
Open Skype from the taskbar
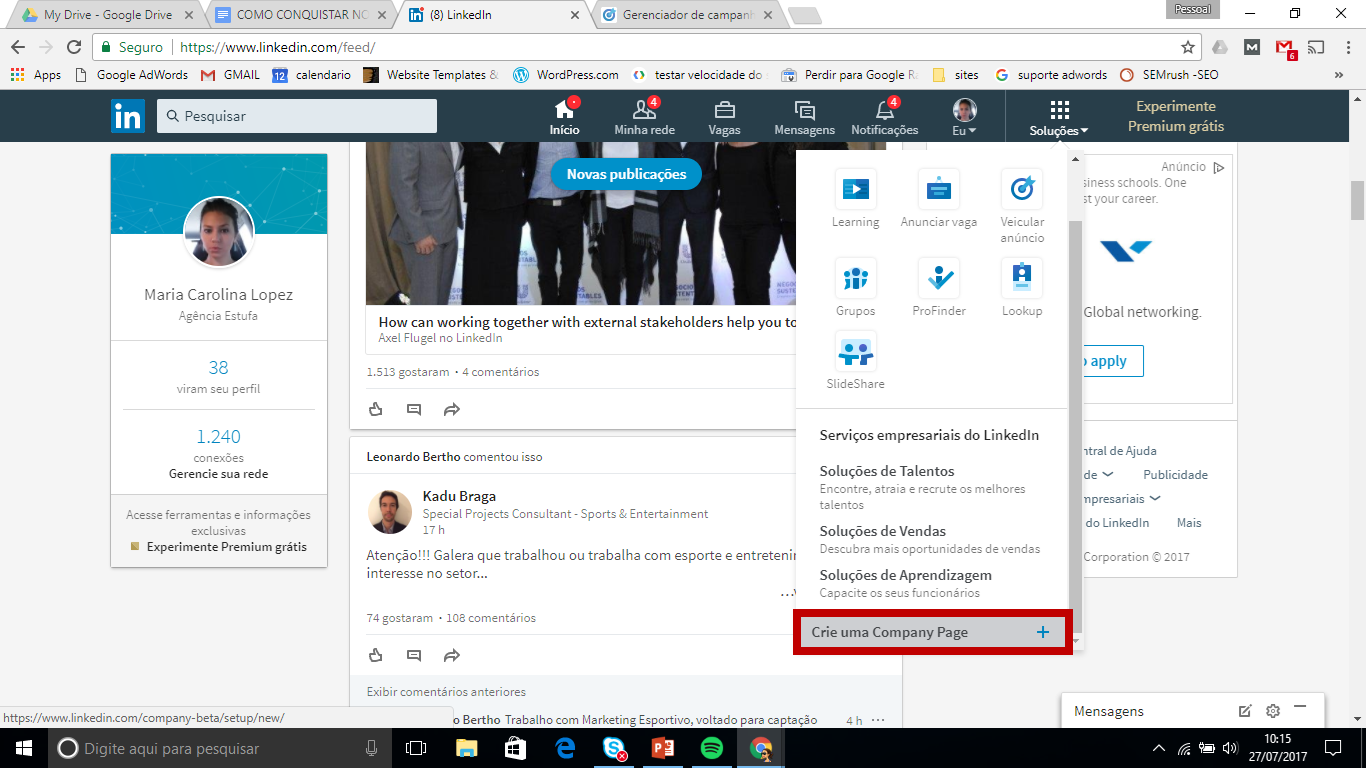click(614, 748)
